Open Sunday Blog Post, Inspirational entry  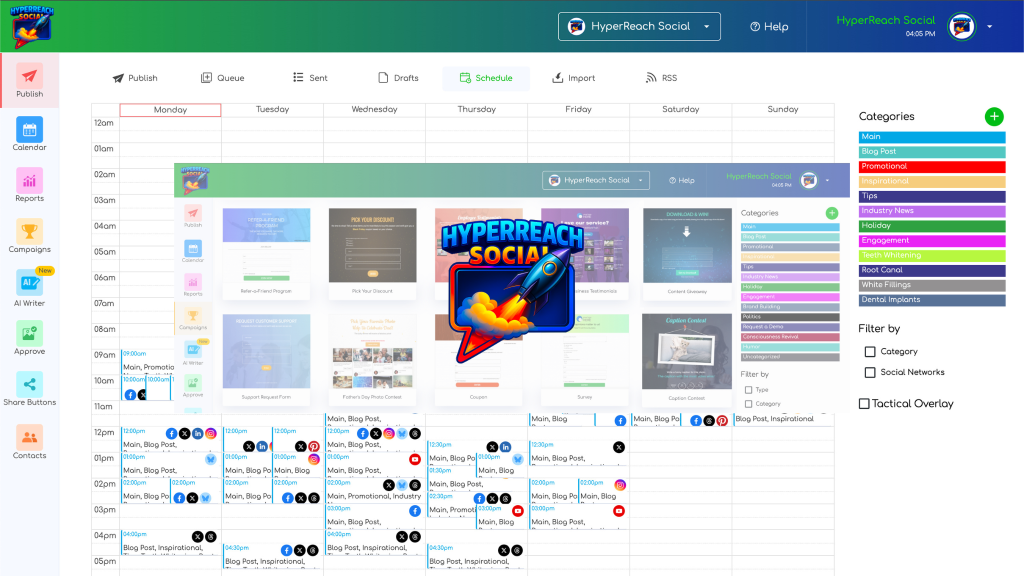(x=783, y=419)
